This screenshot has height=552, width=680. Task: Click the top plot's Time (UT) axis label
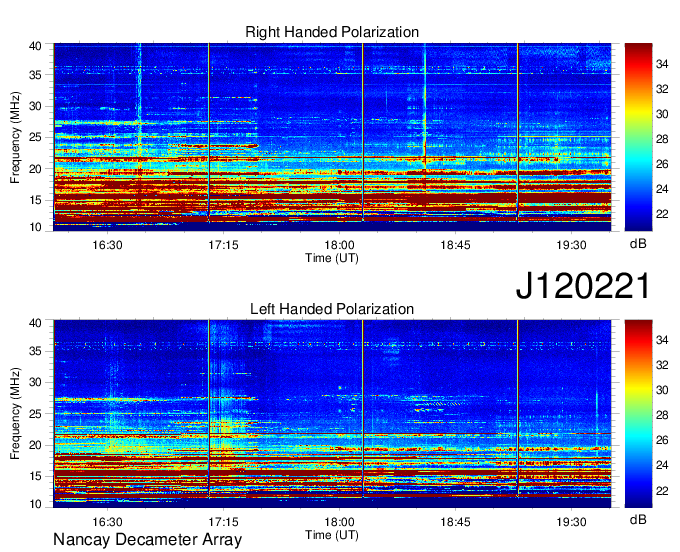coord(332,258)
